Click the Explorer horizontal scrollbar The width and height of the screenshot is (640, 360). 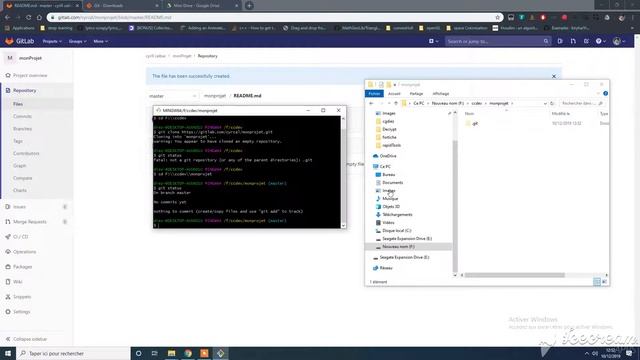point(515,275)
